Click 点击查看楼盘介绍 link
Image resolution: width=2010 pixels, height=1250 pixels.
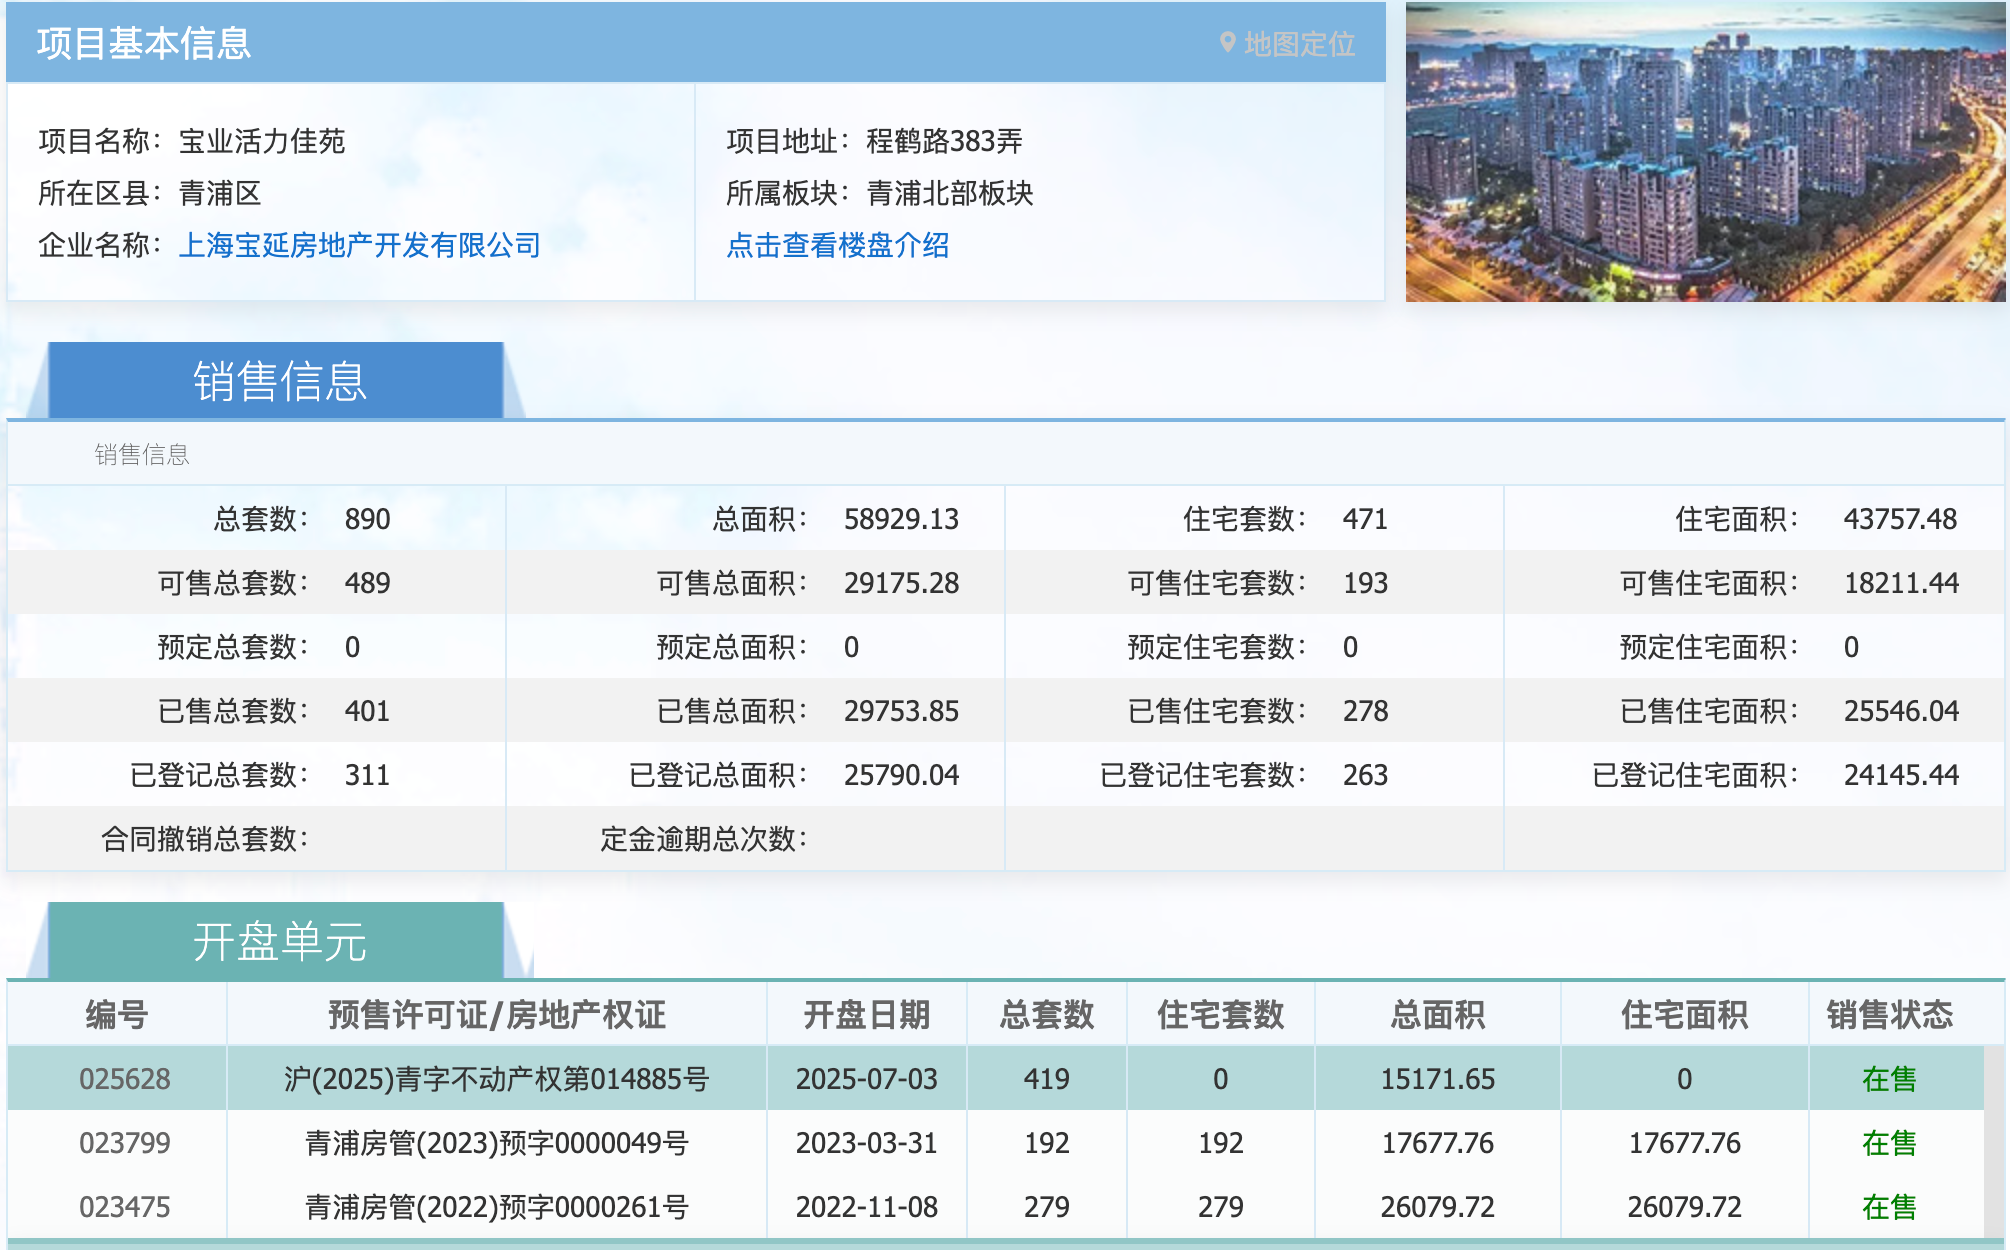(837, 245)
